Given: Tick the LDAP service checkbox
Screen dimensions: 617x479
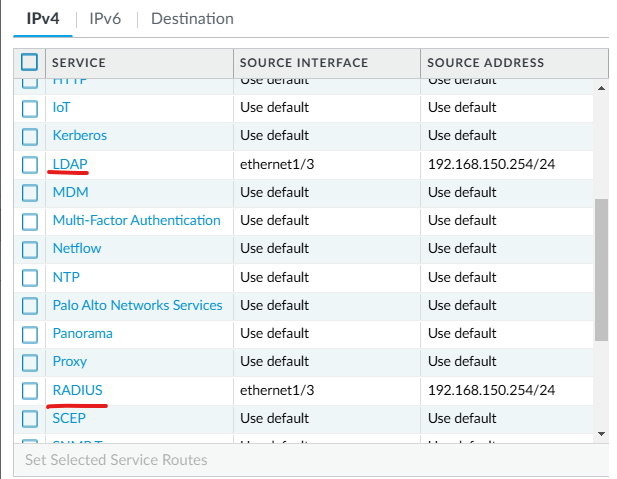Looking at the screenshot, I should (x=29, y=163).
